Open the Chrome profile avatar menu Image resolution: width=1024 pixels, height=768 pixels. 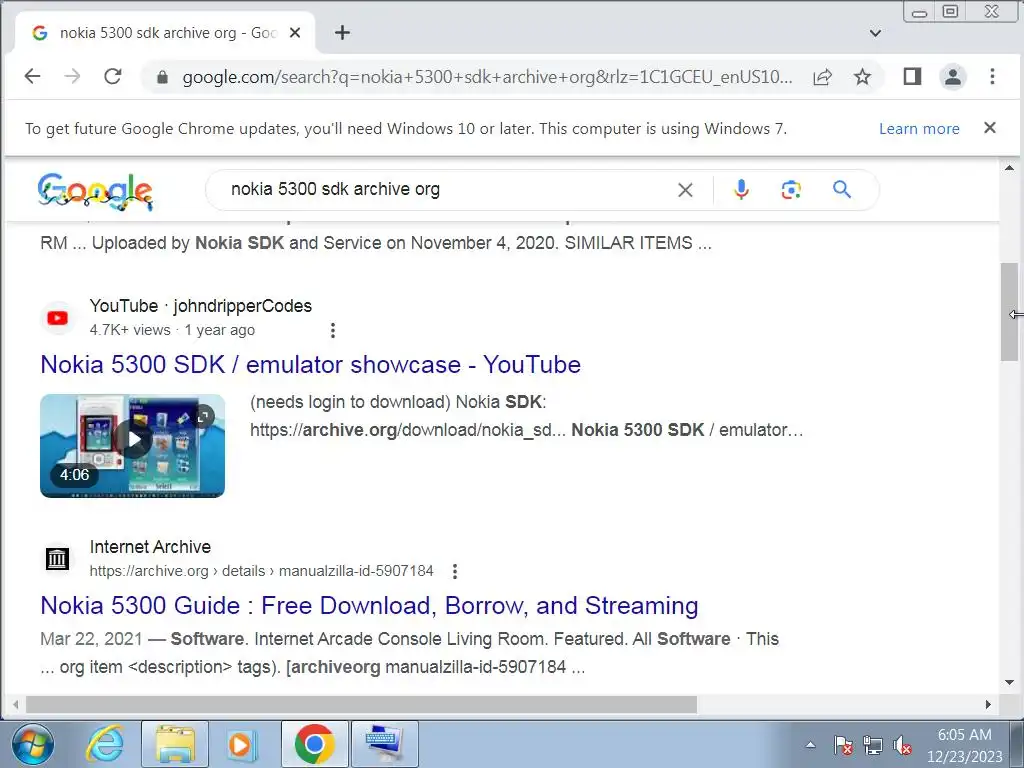pos(953,77)
